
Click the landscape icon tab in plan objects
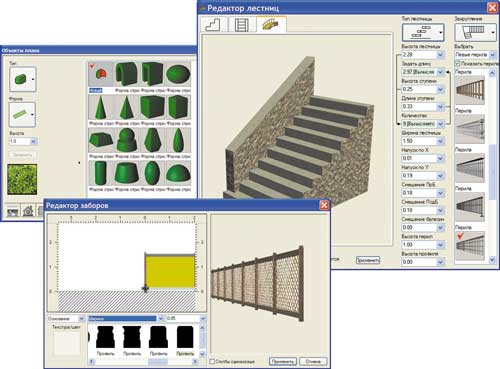(13, 211)
